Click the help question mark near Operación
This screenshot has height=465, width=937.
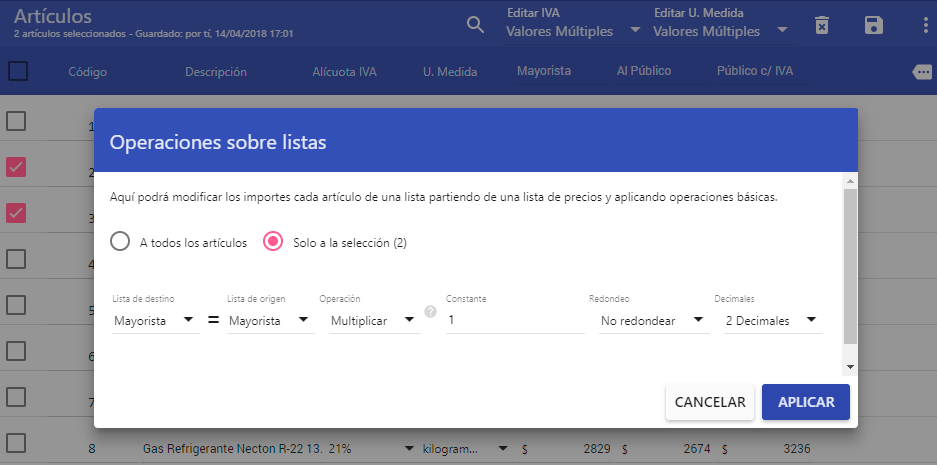430,311
